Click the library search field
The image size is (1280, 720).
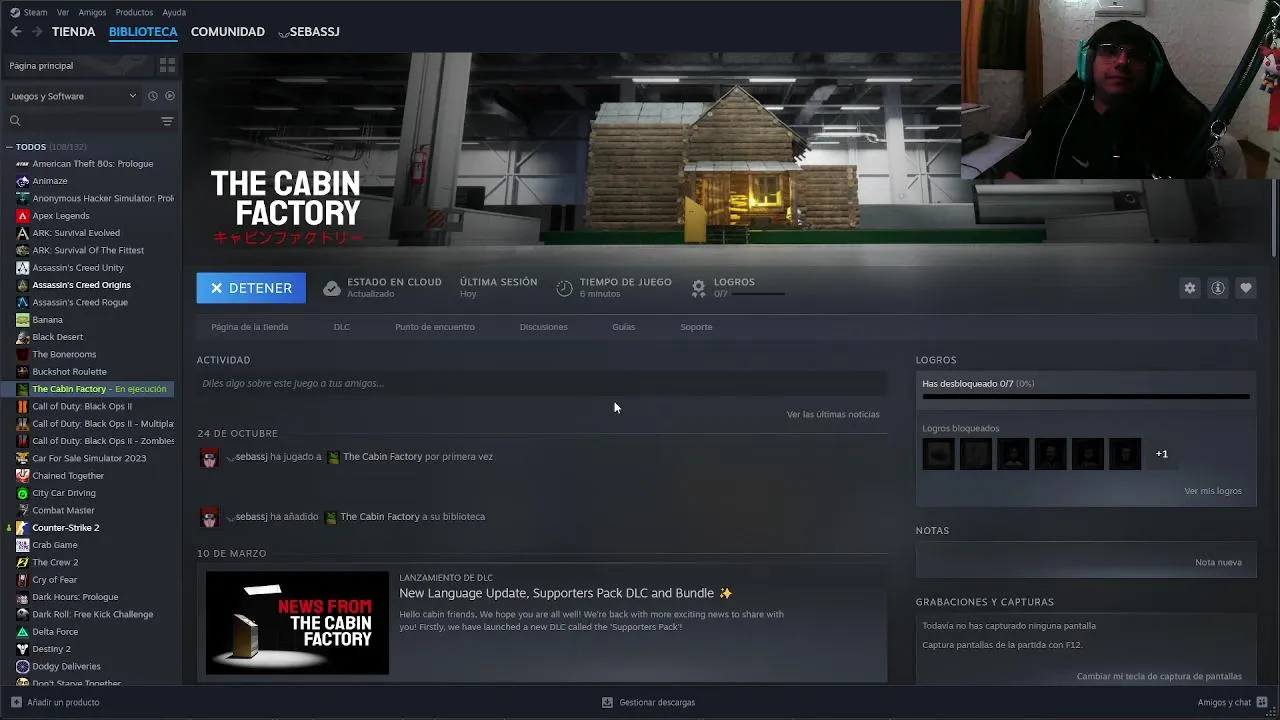(x=90, y=121)
